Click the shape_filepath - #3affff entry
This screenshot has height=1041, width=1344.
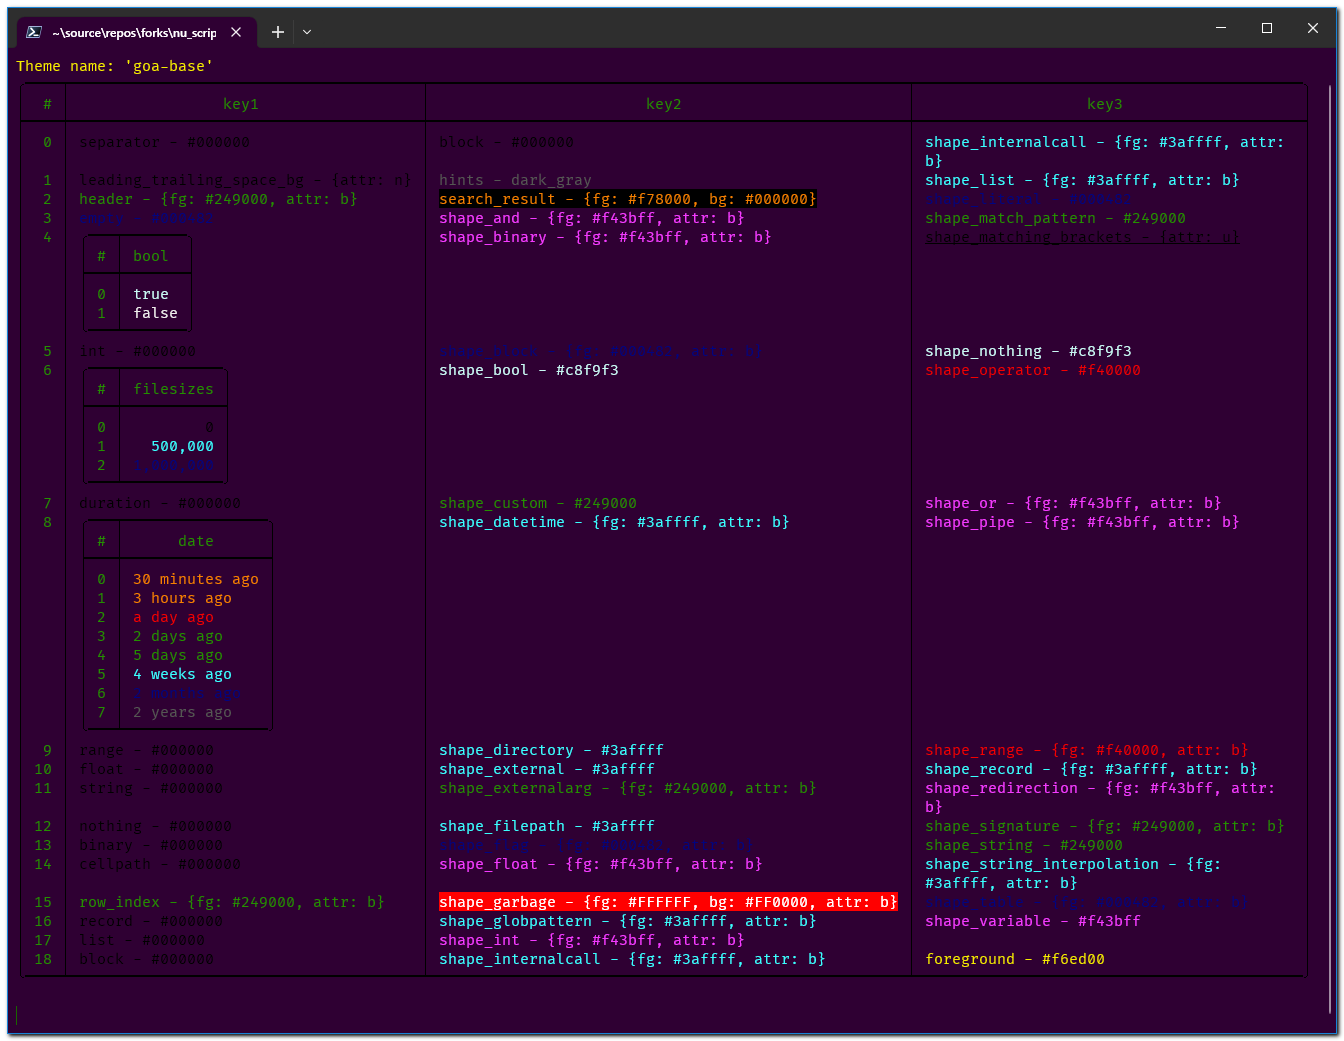[547, 826]
